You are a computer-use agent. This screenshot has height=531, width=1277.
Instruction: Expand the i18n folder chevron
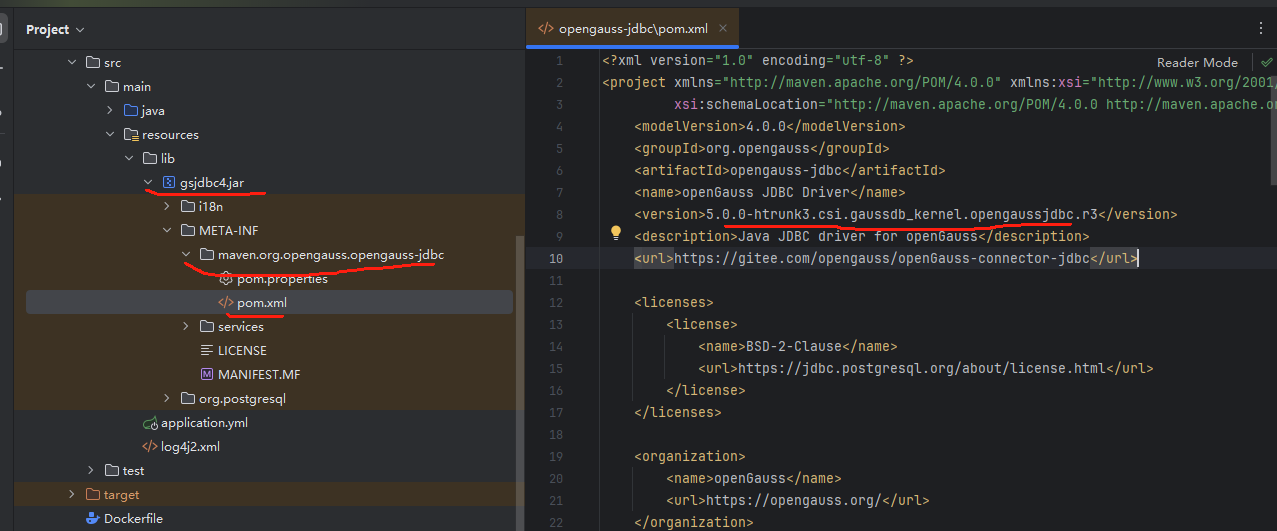coord(167,206)
